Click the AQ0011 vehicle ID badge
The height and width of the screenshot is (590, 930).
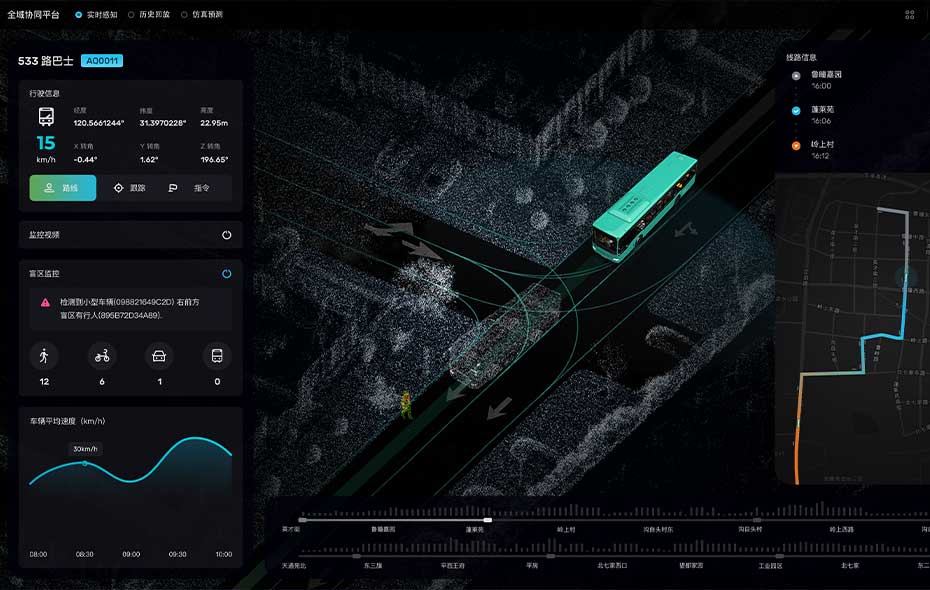tap(101, 61)
